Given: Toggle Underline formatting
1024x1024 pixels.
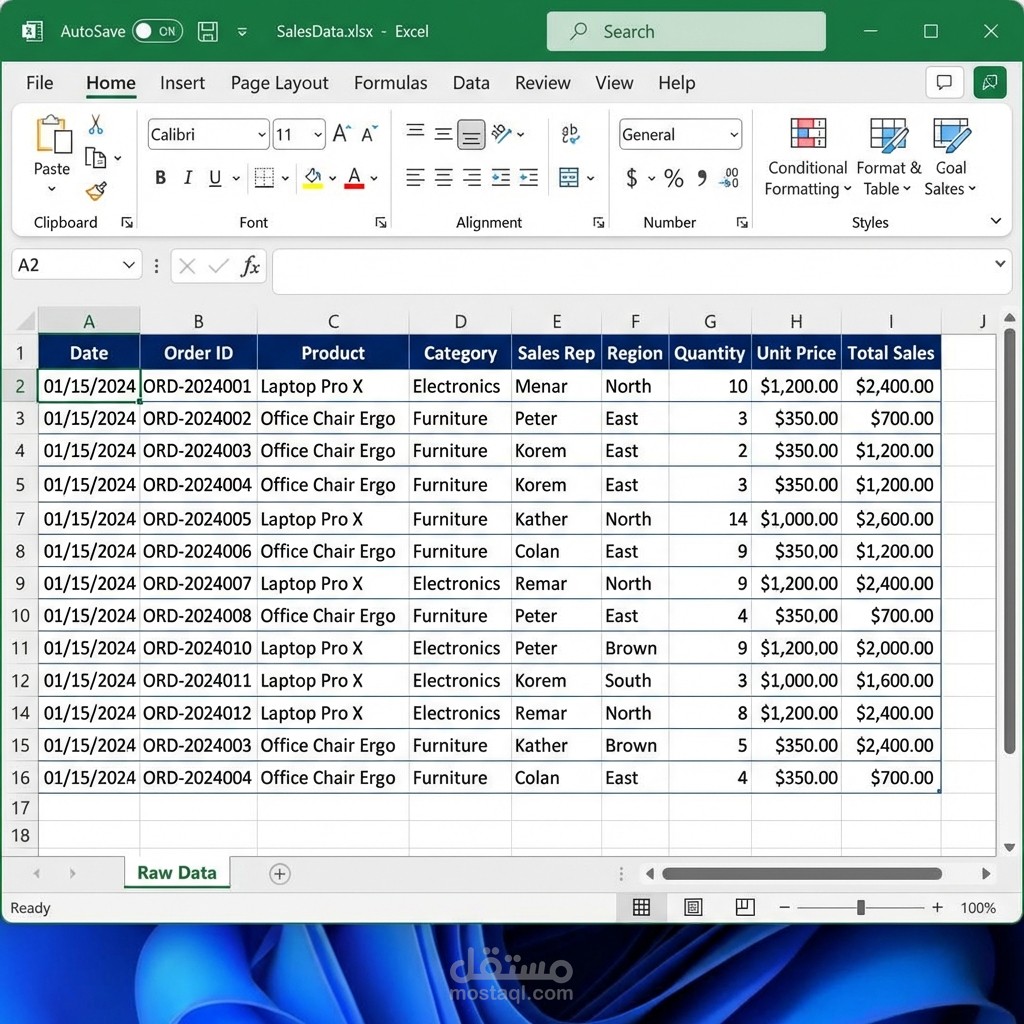Looking at the screenshot, I should (215, 178).
